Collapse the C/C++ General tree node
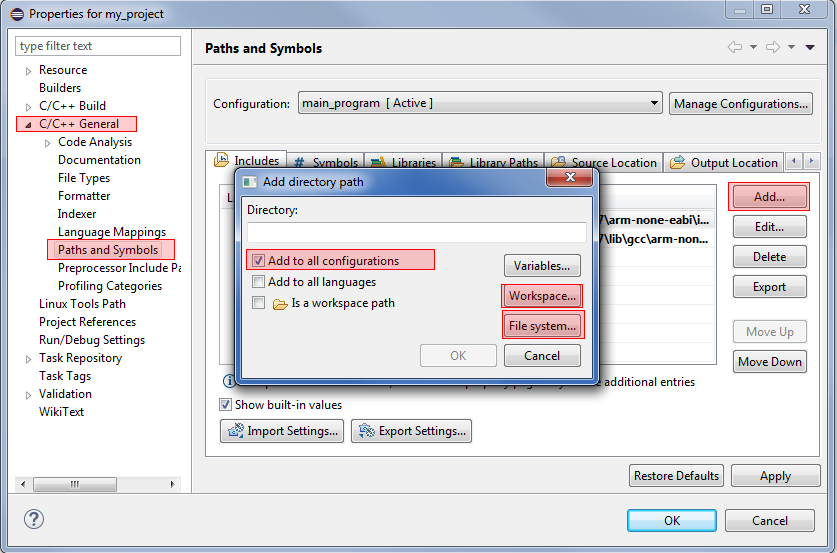837x553 pixels. pyautogui.click(x=28, y=125)
